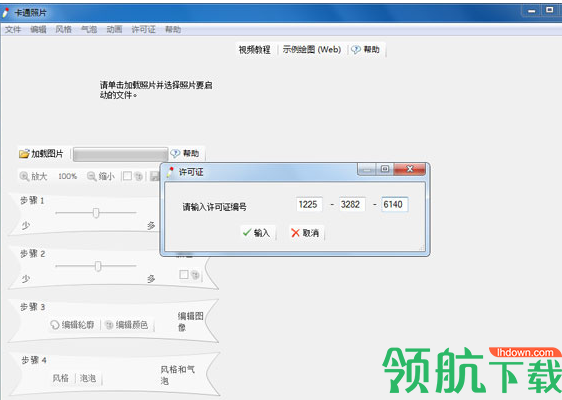Open the 编辑 menu
Screen dimensions: 562x400
[x=38, y=29]
